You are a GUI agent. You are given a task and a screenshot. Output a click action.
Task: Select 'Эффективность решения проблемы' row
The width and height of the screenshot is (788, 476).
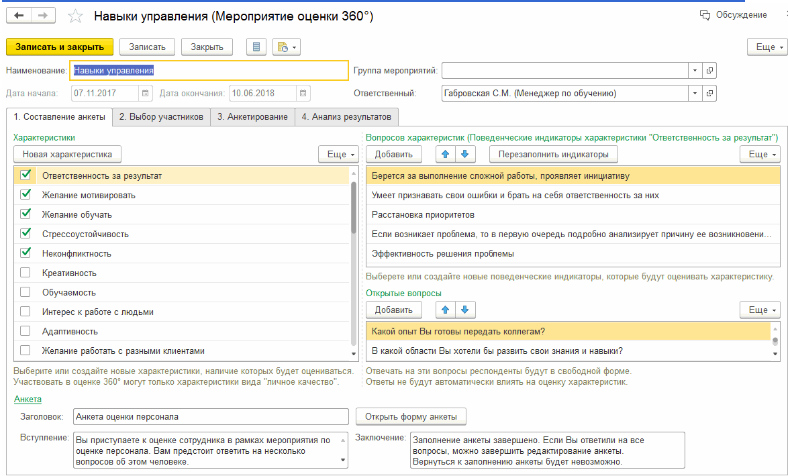coord(573,254)
